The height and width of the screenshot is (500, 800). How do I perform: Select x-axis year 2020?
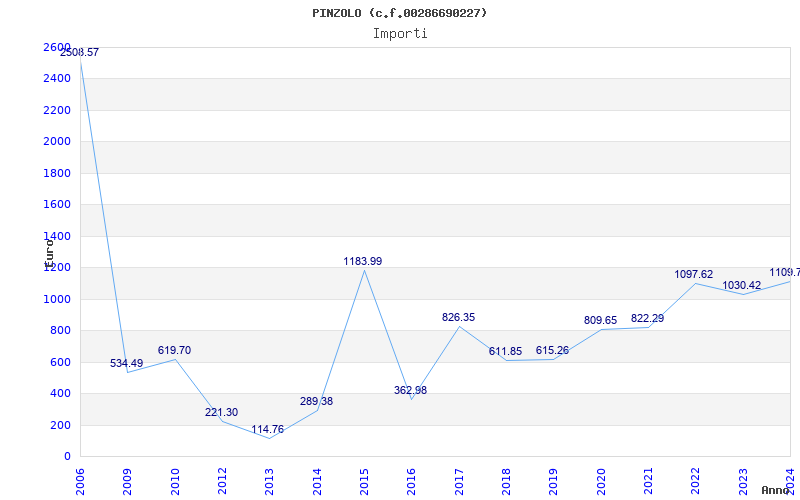[x=601, y=482]
